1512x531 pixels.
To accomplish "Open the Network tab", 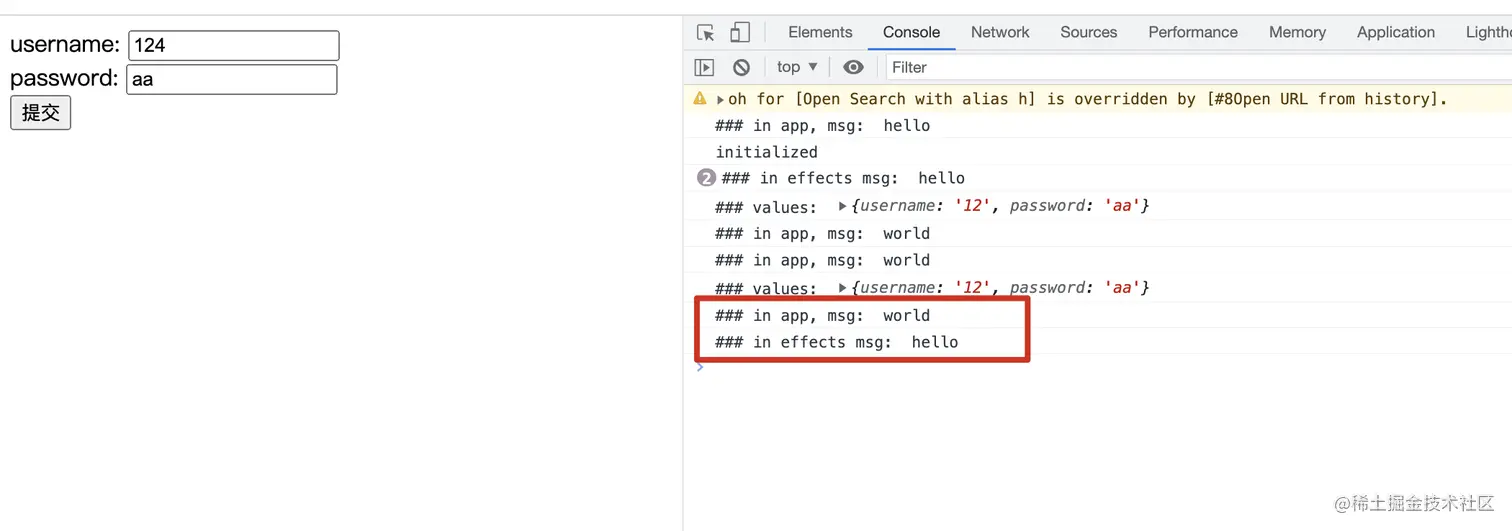I will tap(1000, 32).
